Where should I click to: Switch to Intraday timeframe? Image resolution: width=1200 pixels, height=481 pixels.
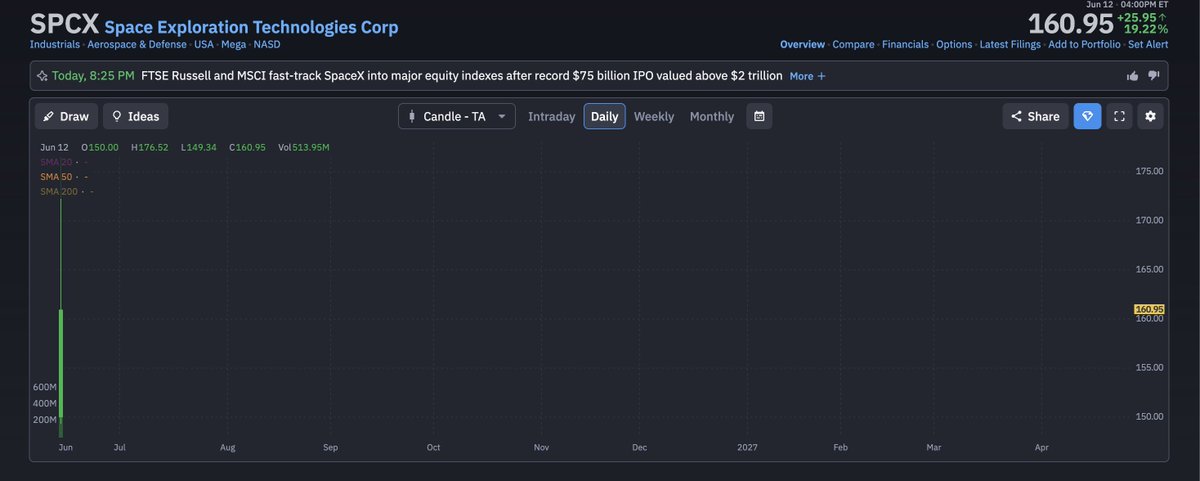tap(552, 116)
